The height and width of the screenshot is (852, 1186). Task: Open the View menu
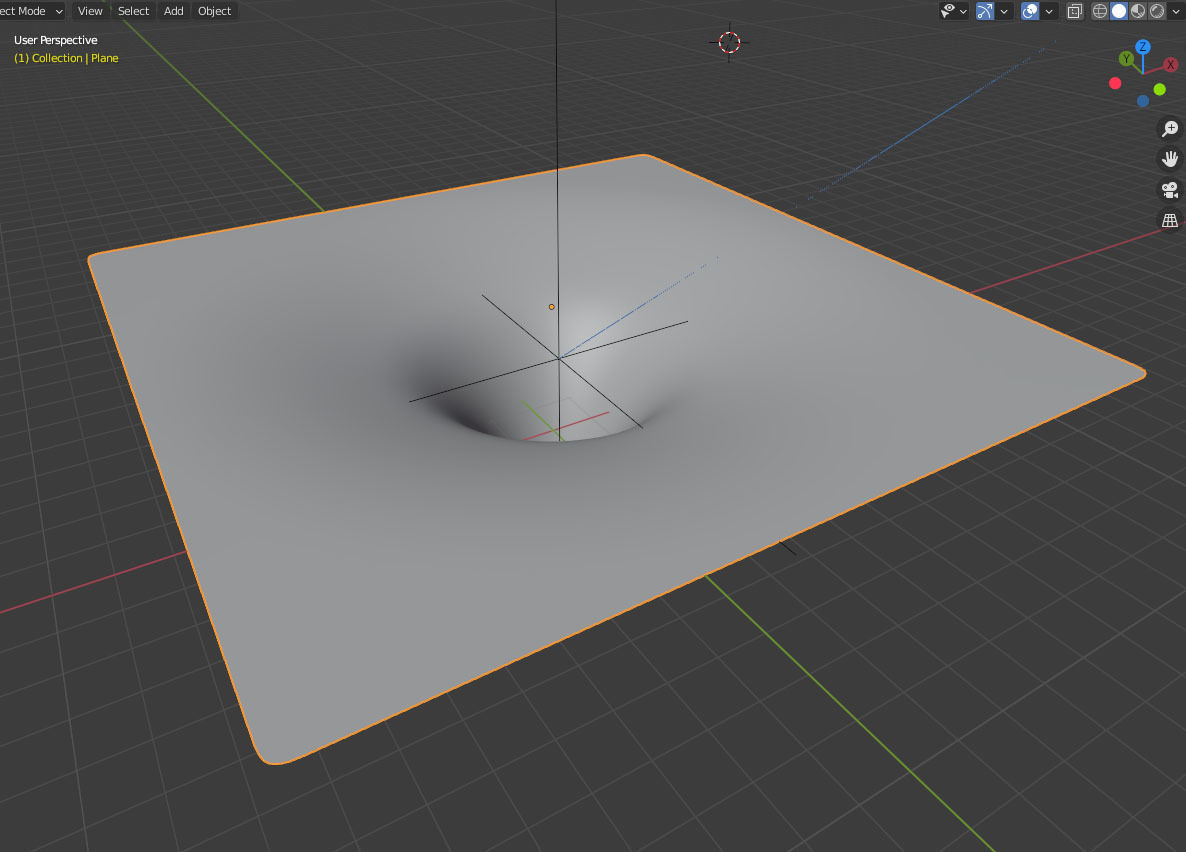(x=90, y=11)
